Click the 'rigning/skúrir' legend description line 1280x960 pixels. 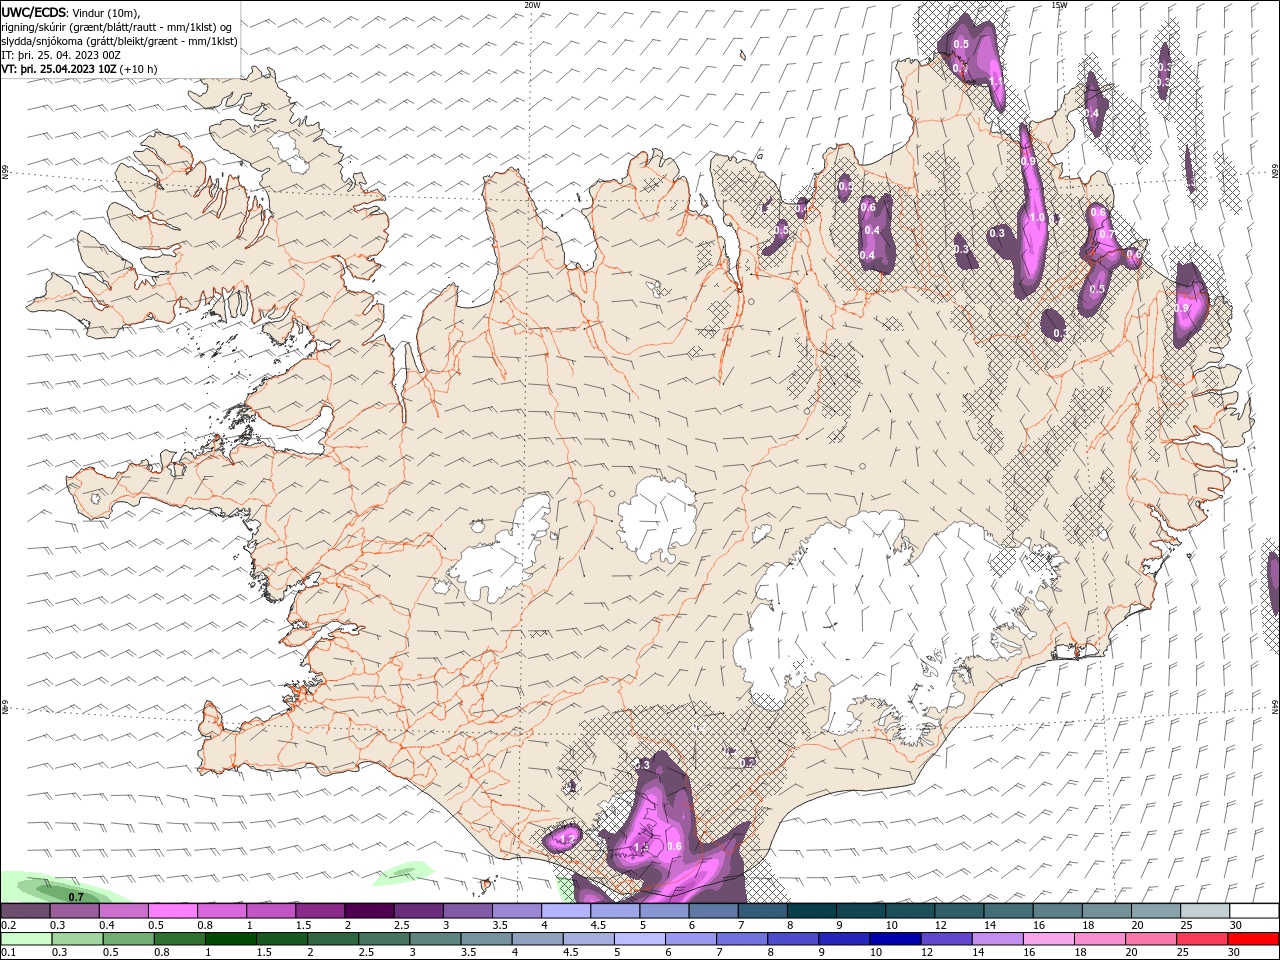(117, 27)
